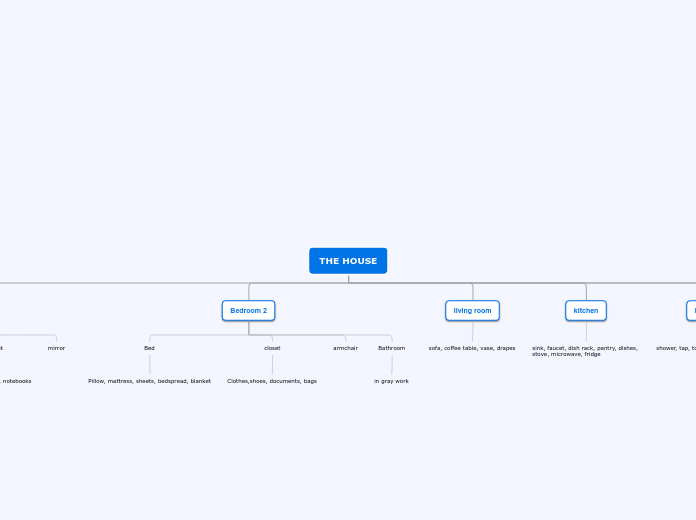
Task: Click the mirror subtopic
Action: [56, 348]
